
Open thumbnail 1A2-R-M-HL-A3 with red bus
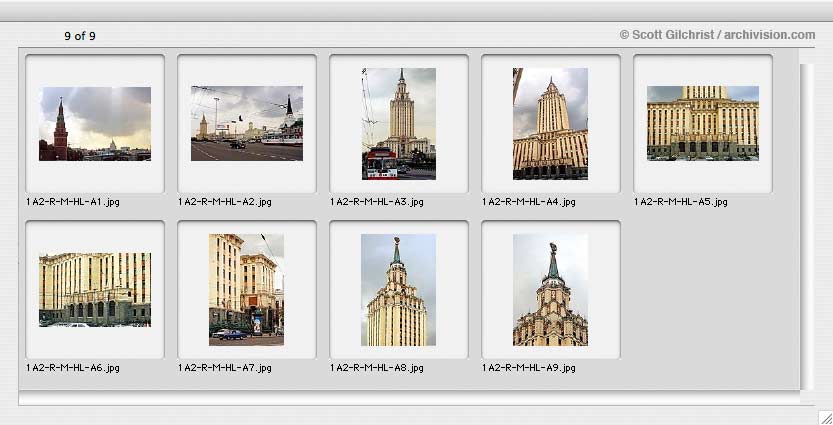coord(399,124)
